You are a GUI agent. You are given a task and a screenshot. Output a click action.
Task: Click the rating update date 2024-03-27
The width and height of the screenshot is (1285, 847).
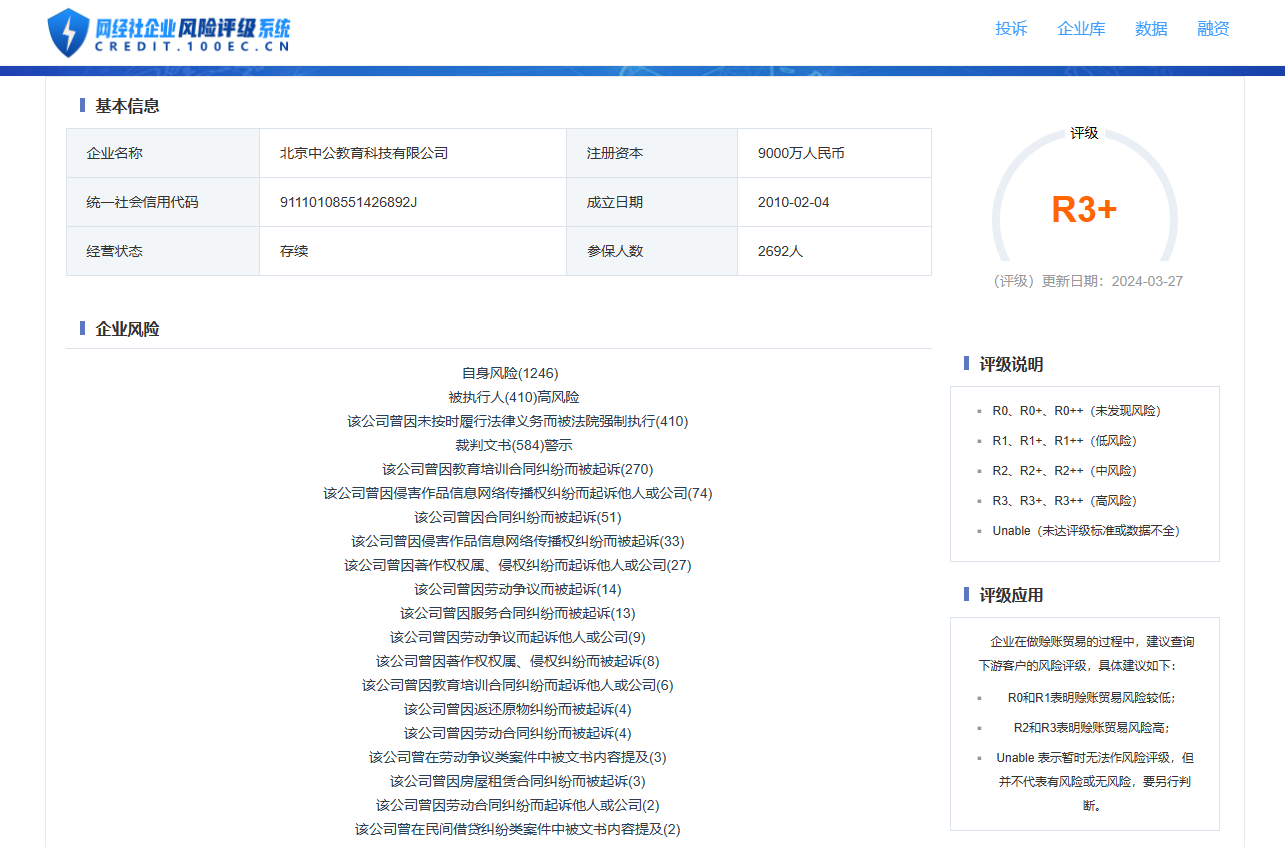point(1148,281)
